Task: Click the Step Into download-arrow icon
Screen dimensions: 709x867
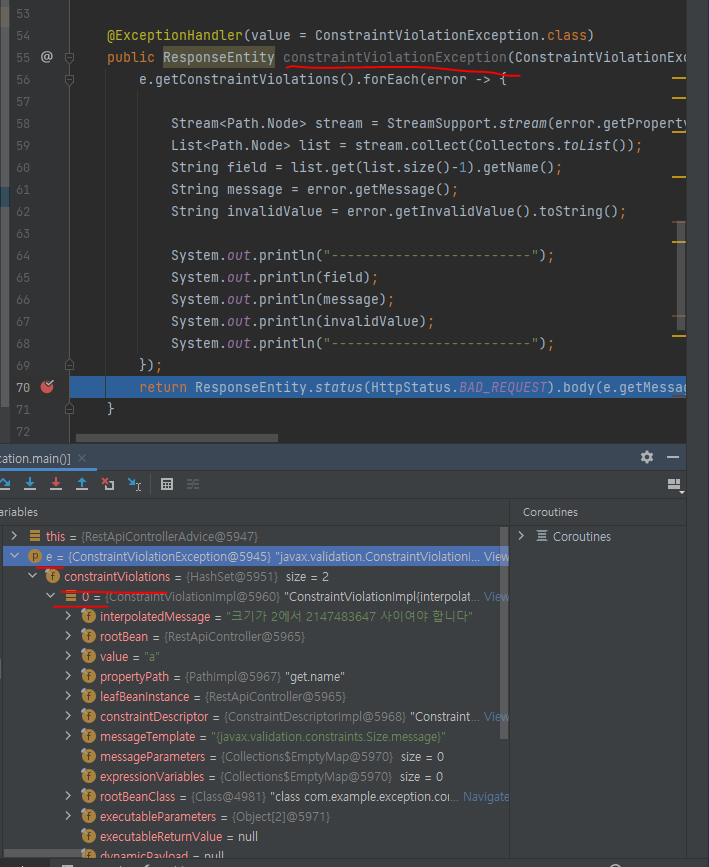Action: point(30,484)
